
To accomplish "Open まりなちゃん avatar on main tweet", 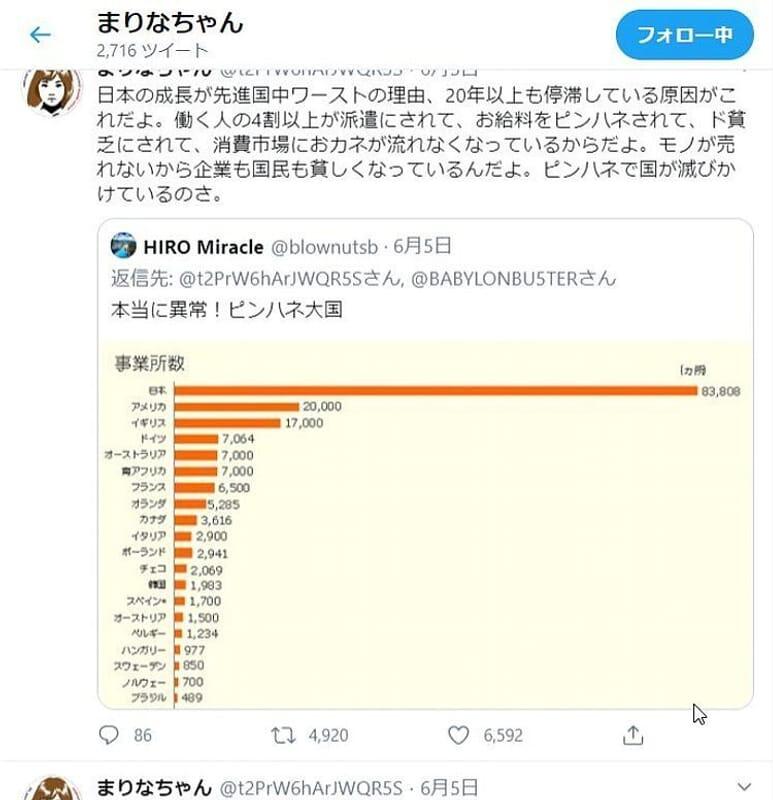I will point(52,90).
